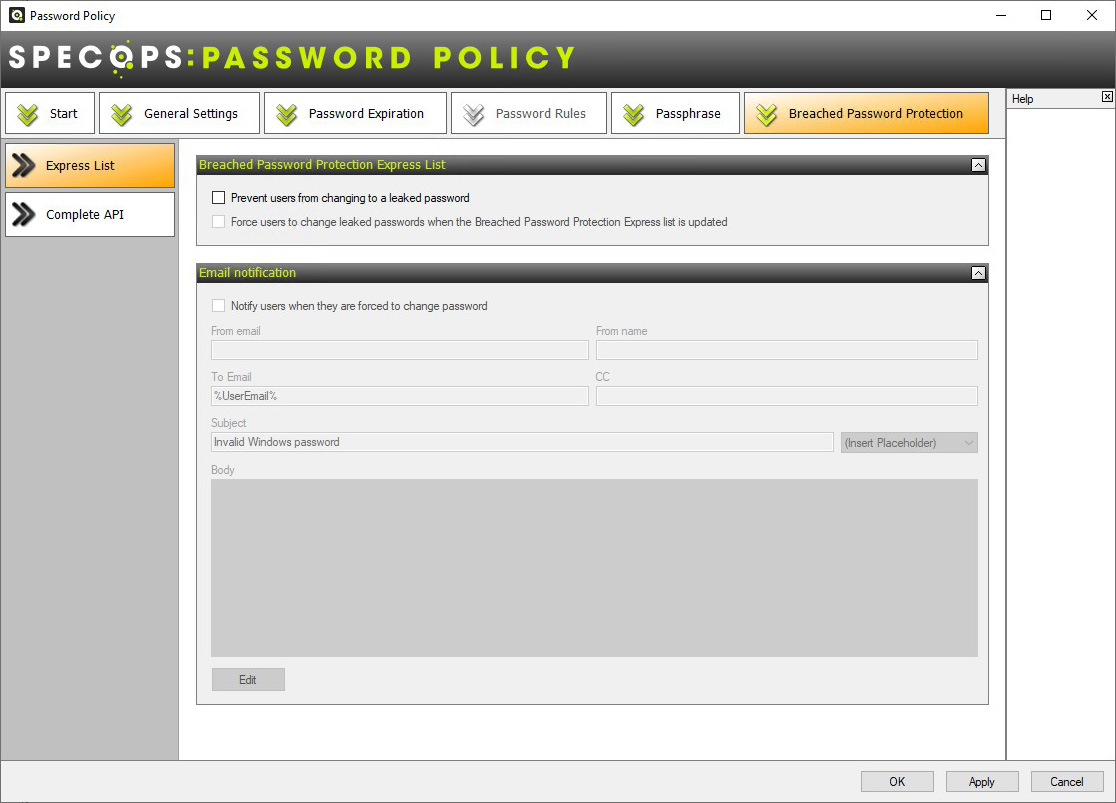Click the Start tab checkmark icon
This screenshot has height=803, width=1116.
[28, 114]
